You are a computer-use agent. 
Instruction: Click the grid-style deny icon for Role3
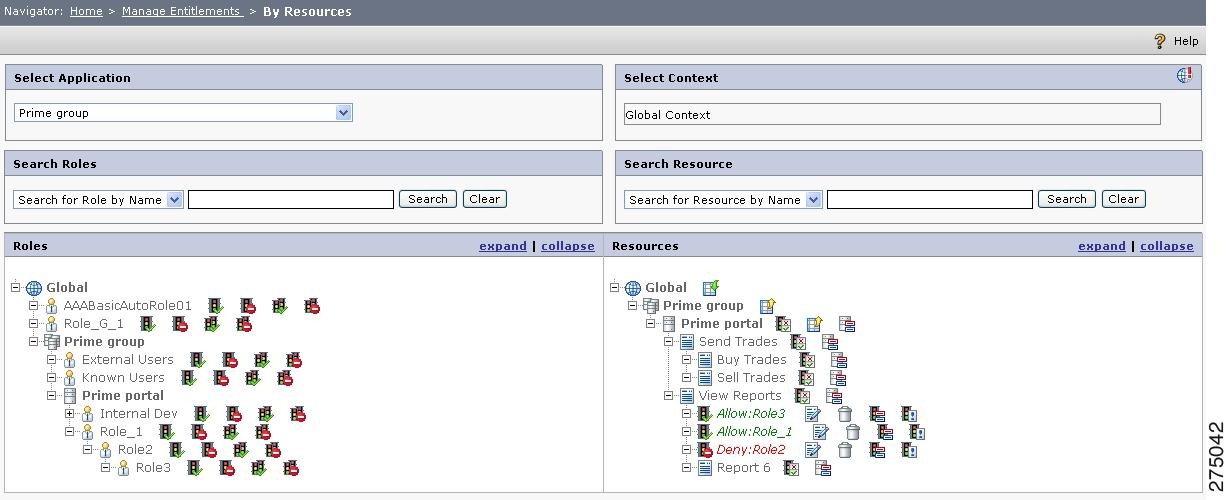[291, 468]
